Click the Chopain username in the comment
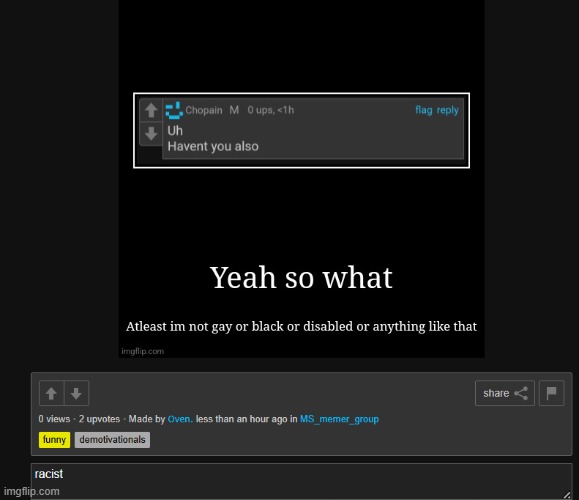 click(x=204, y=110)
